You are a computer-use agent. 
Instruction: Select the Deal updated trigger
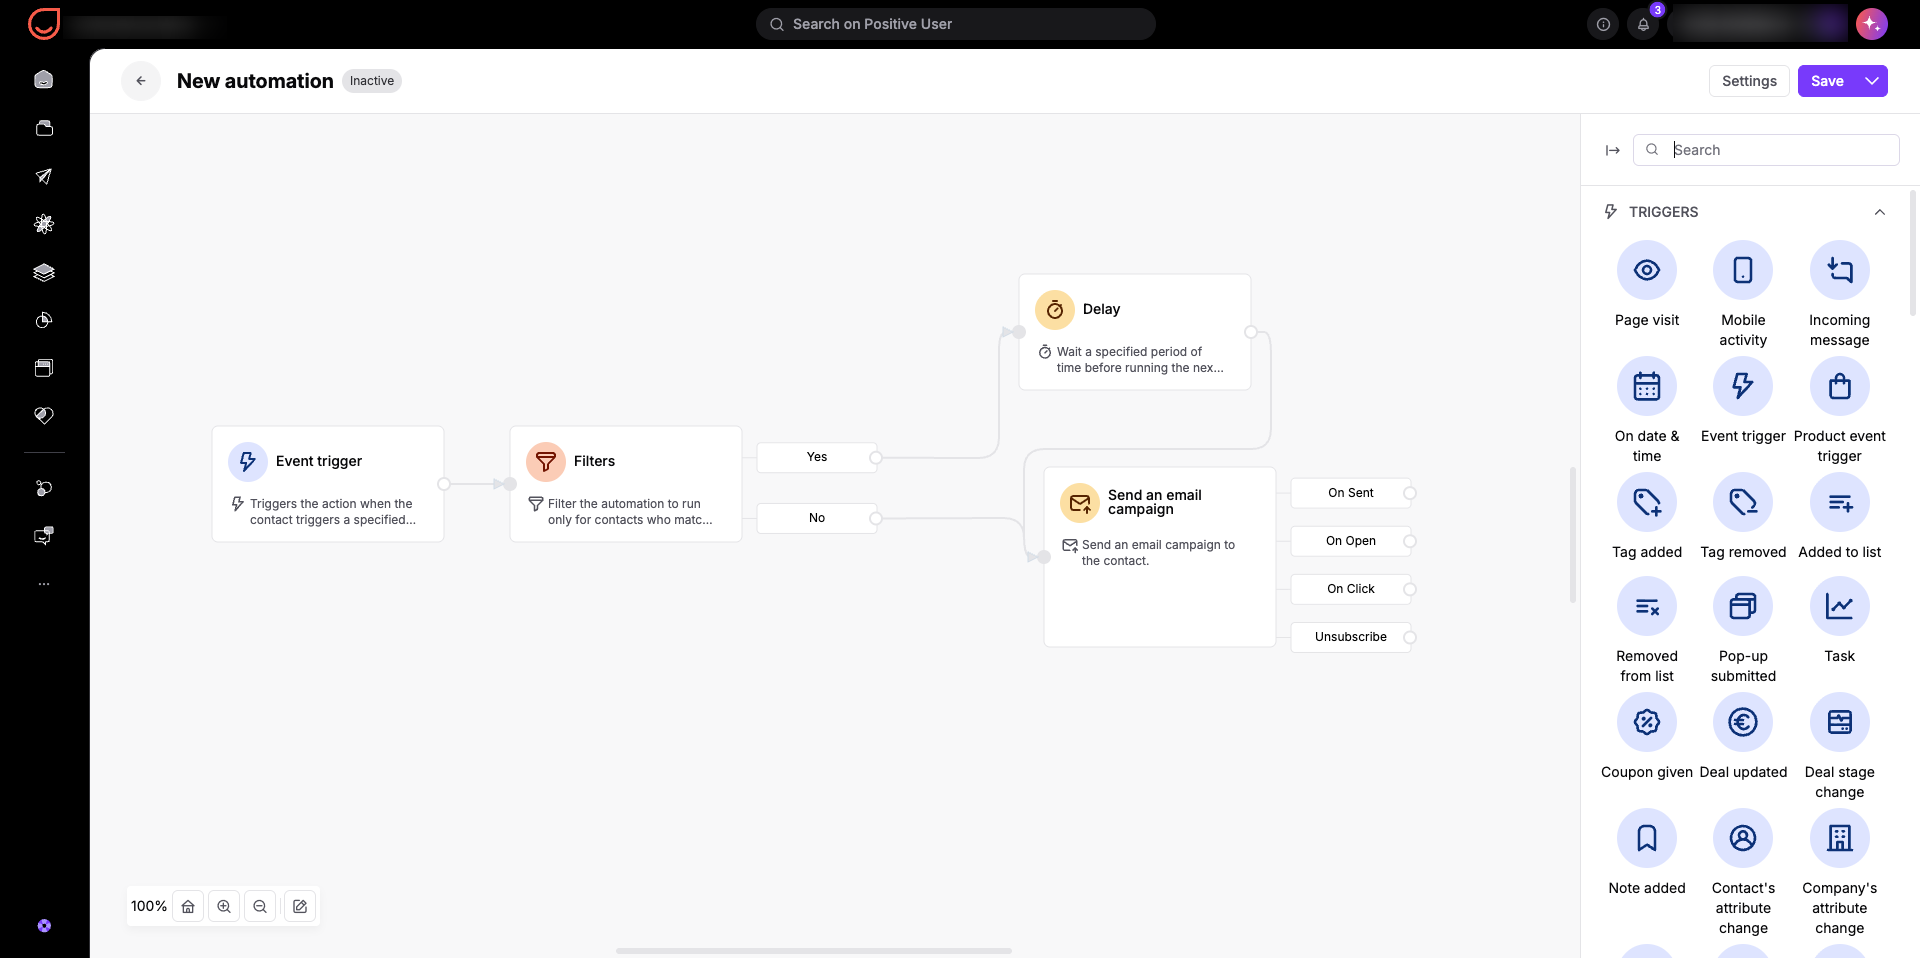(x=1743, y=722)
